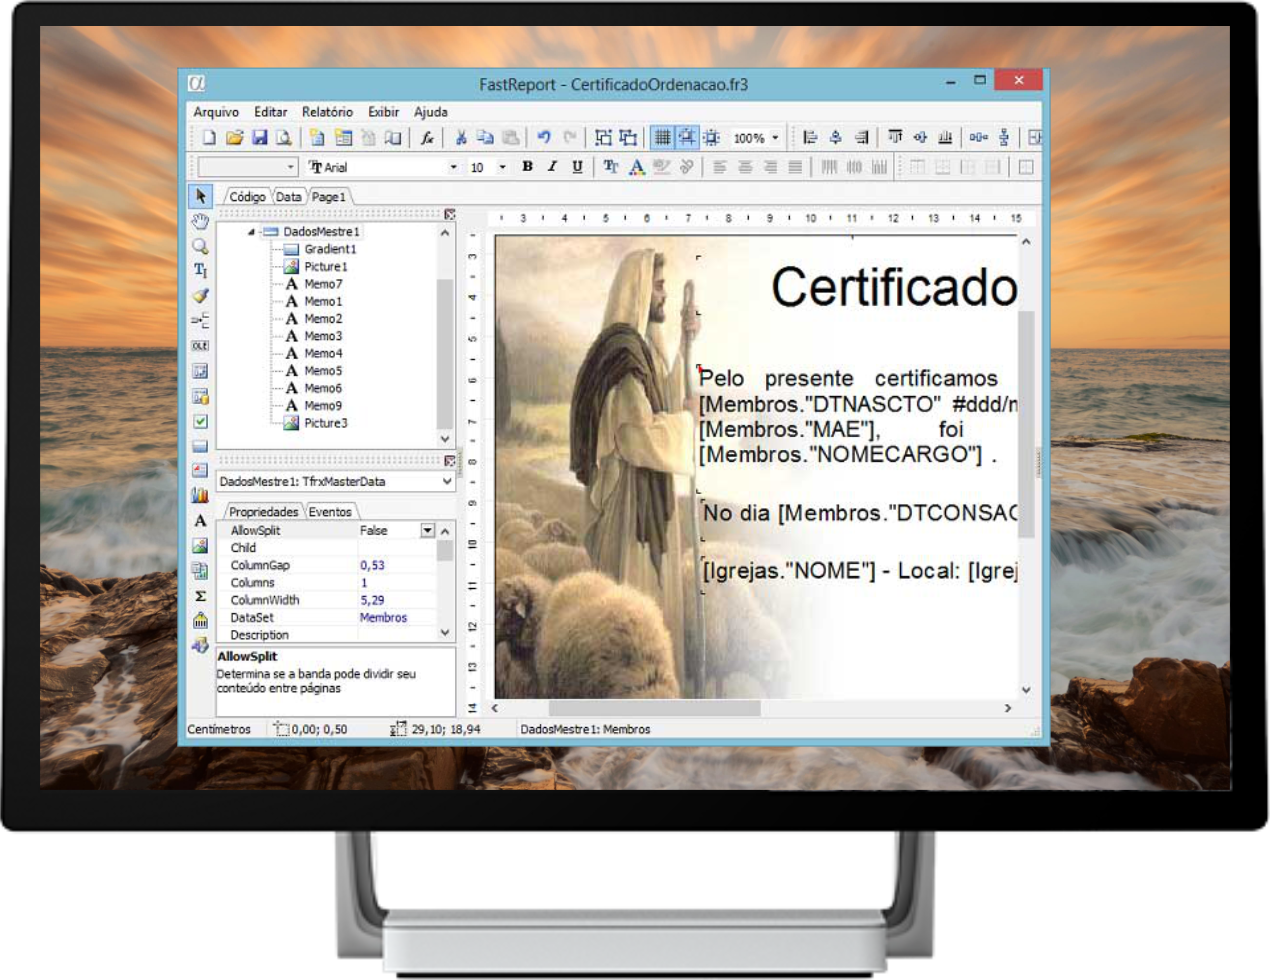1270x980 pixels.
Task: Open the Relatório menu
Action: [x=327, y=112]
